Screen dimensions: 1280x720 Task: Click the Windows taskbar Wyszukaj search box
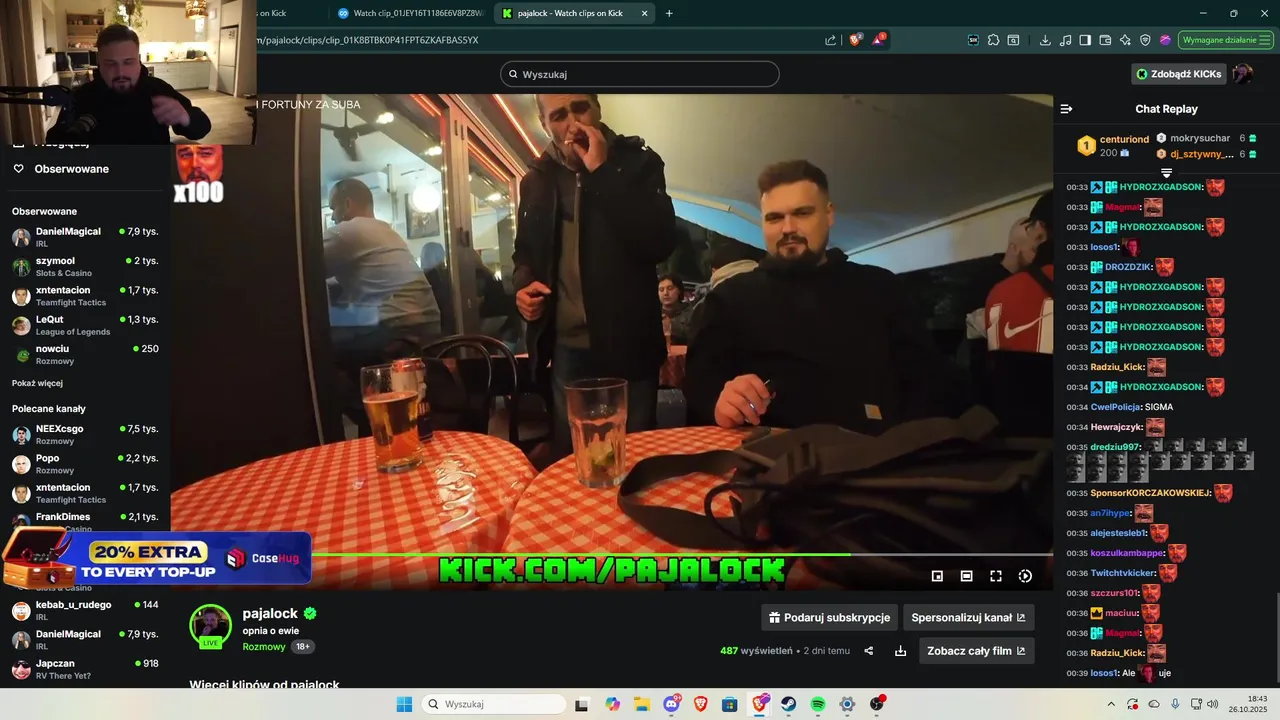[493, 704]
